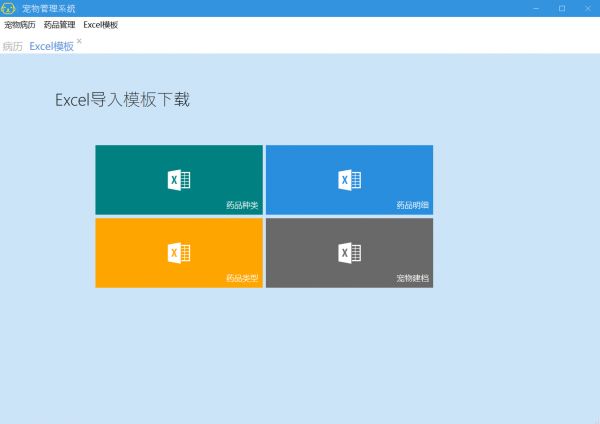Viewport: 600px width, 424px height.
Task: Click the Excel导入模板下载 heading
Action: click(122, 100)
